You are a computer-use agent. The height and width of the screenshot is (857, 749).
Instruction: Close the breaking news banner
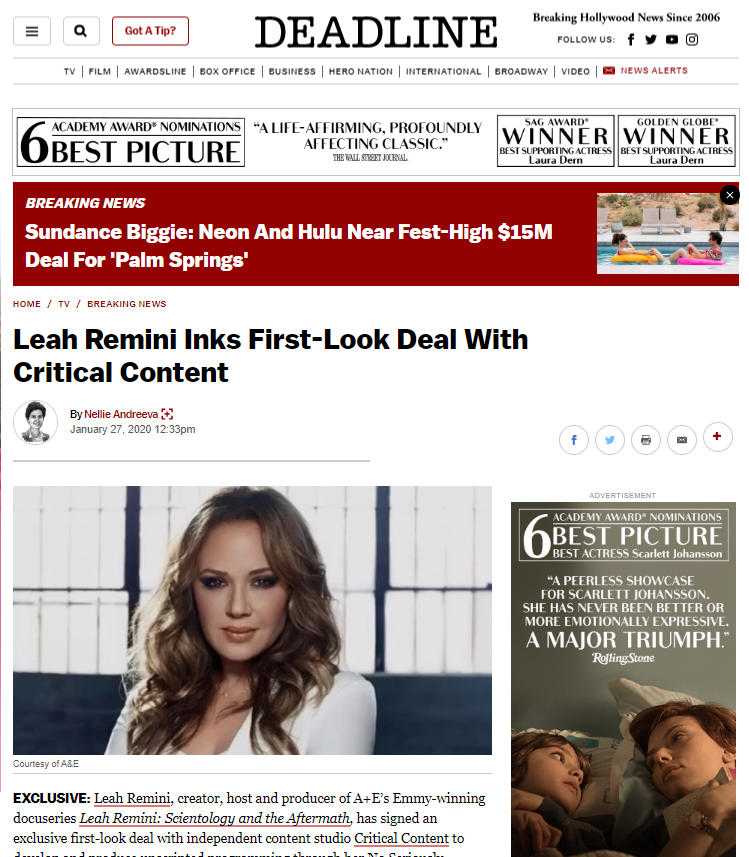click(730, 195)
